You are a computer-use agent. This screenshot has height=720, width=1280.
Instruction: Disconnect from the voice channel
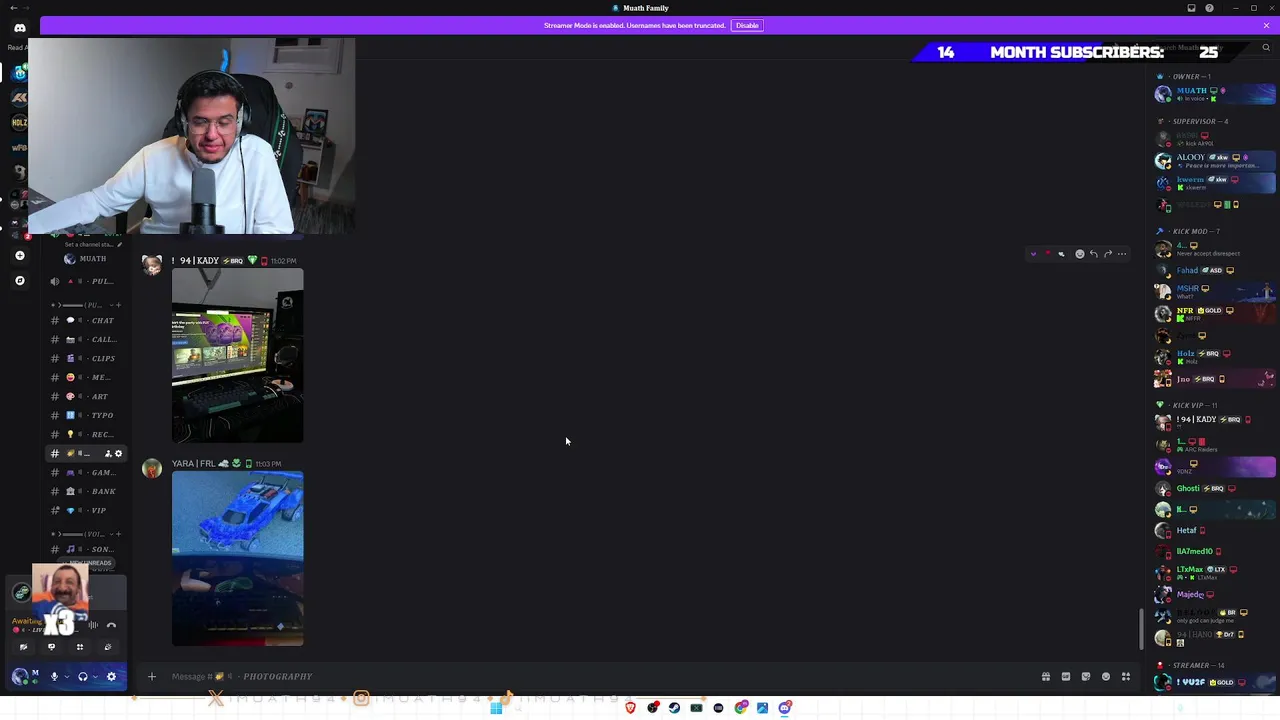coord(111,626)
